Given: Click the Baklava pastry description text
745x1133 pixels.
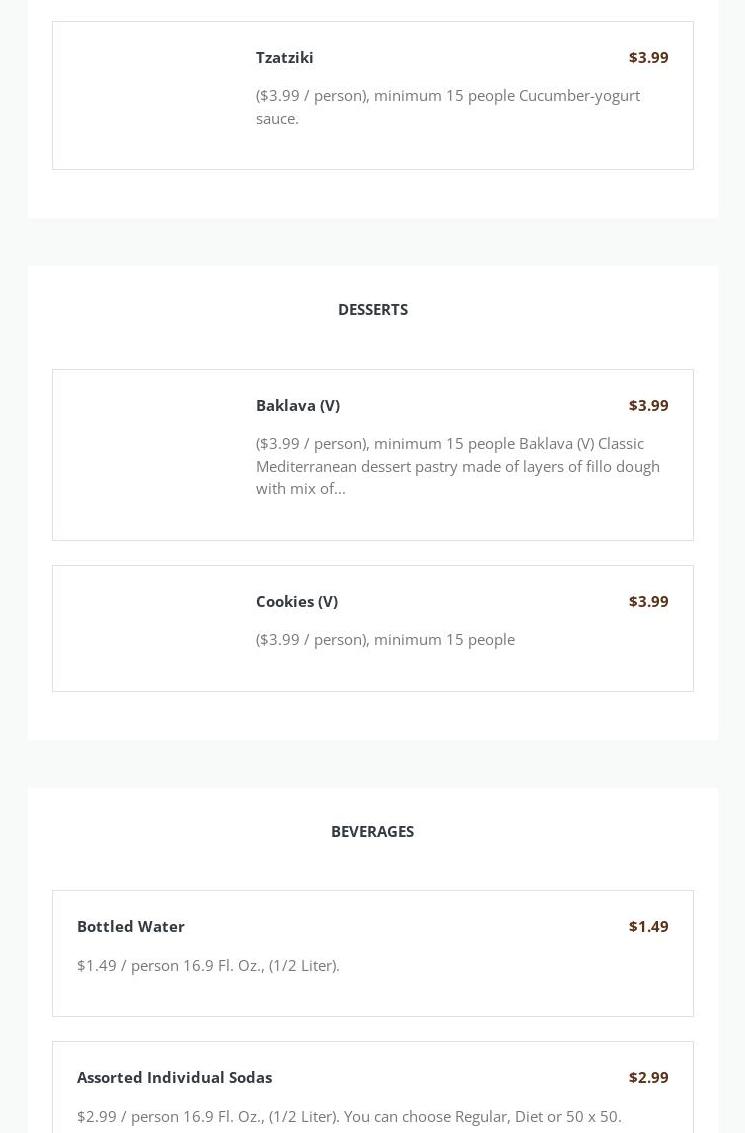Looking at the screenshot, I should 457,465.
